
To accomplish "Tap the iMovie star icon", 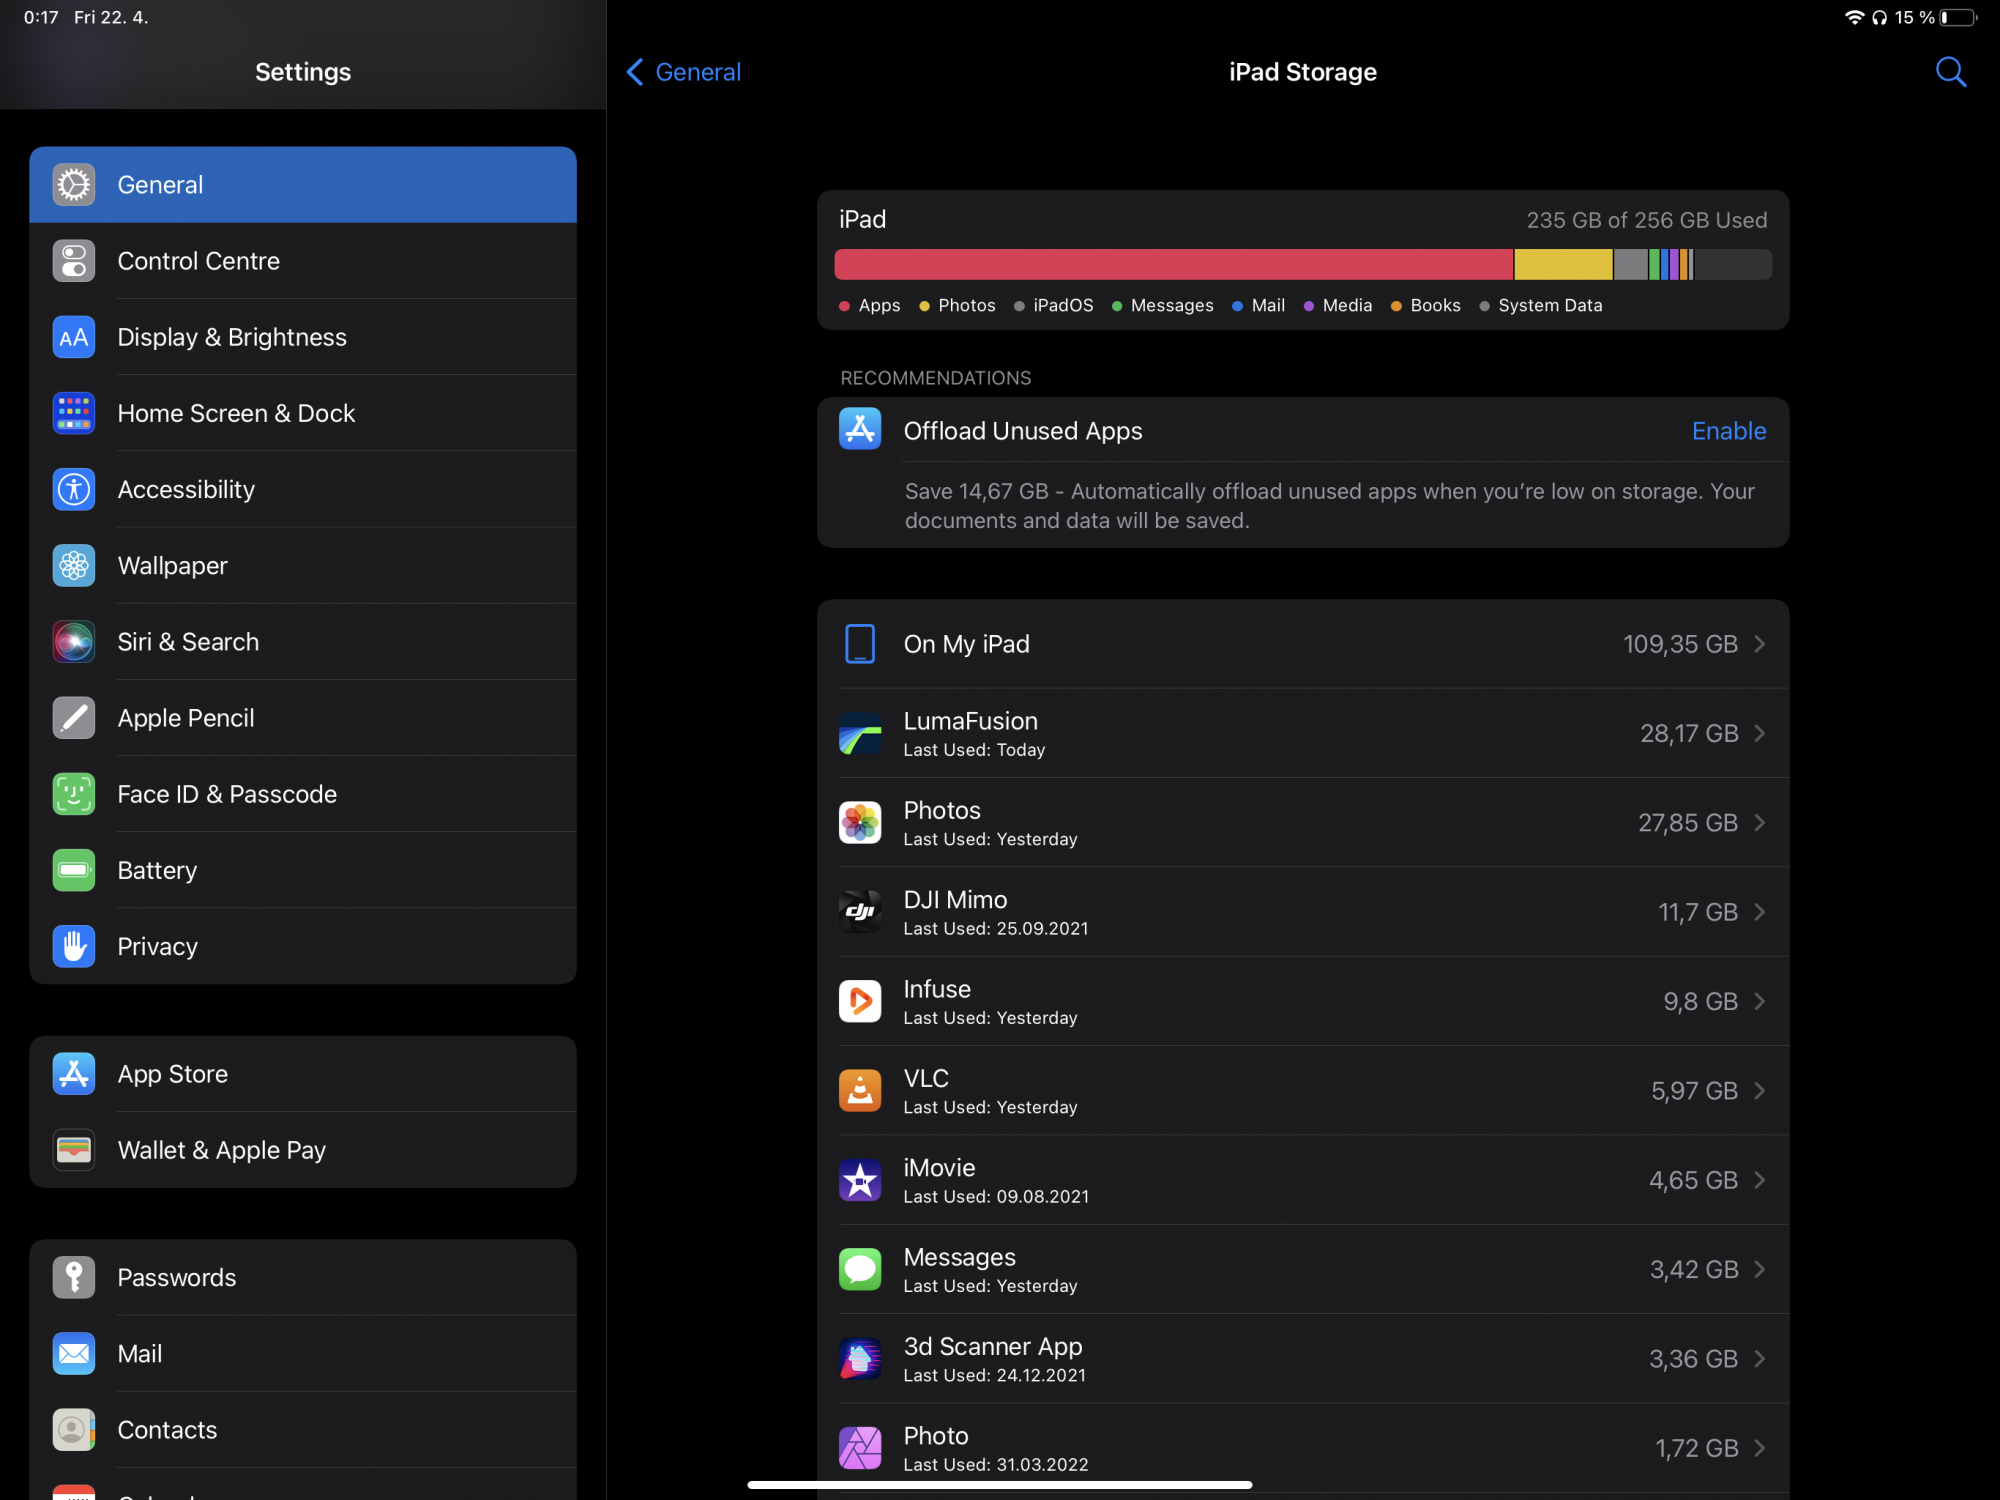I will (x=860, y=1180).
